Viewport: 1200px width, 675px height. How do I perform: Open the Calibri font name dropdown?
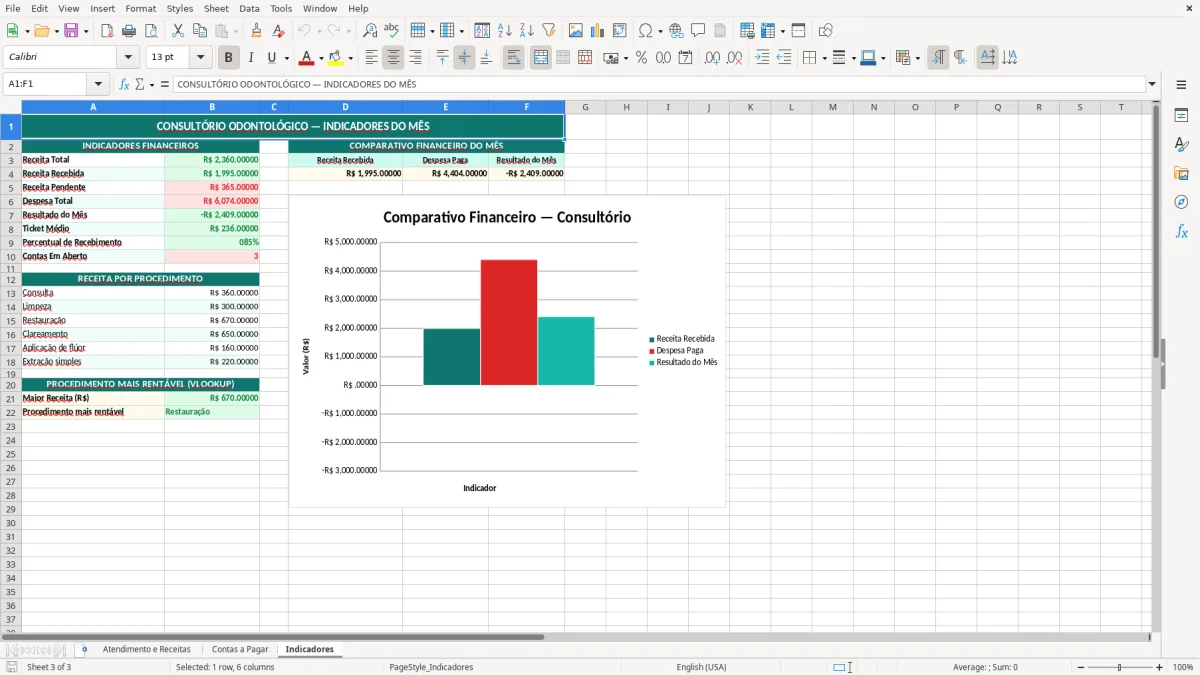click(x=128, y=58)
